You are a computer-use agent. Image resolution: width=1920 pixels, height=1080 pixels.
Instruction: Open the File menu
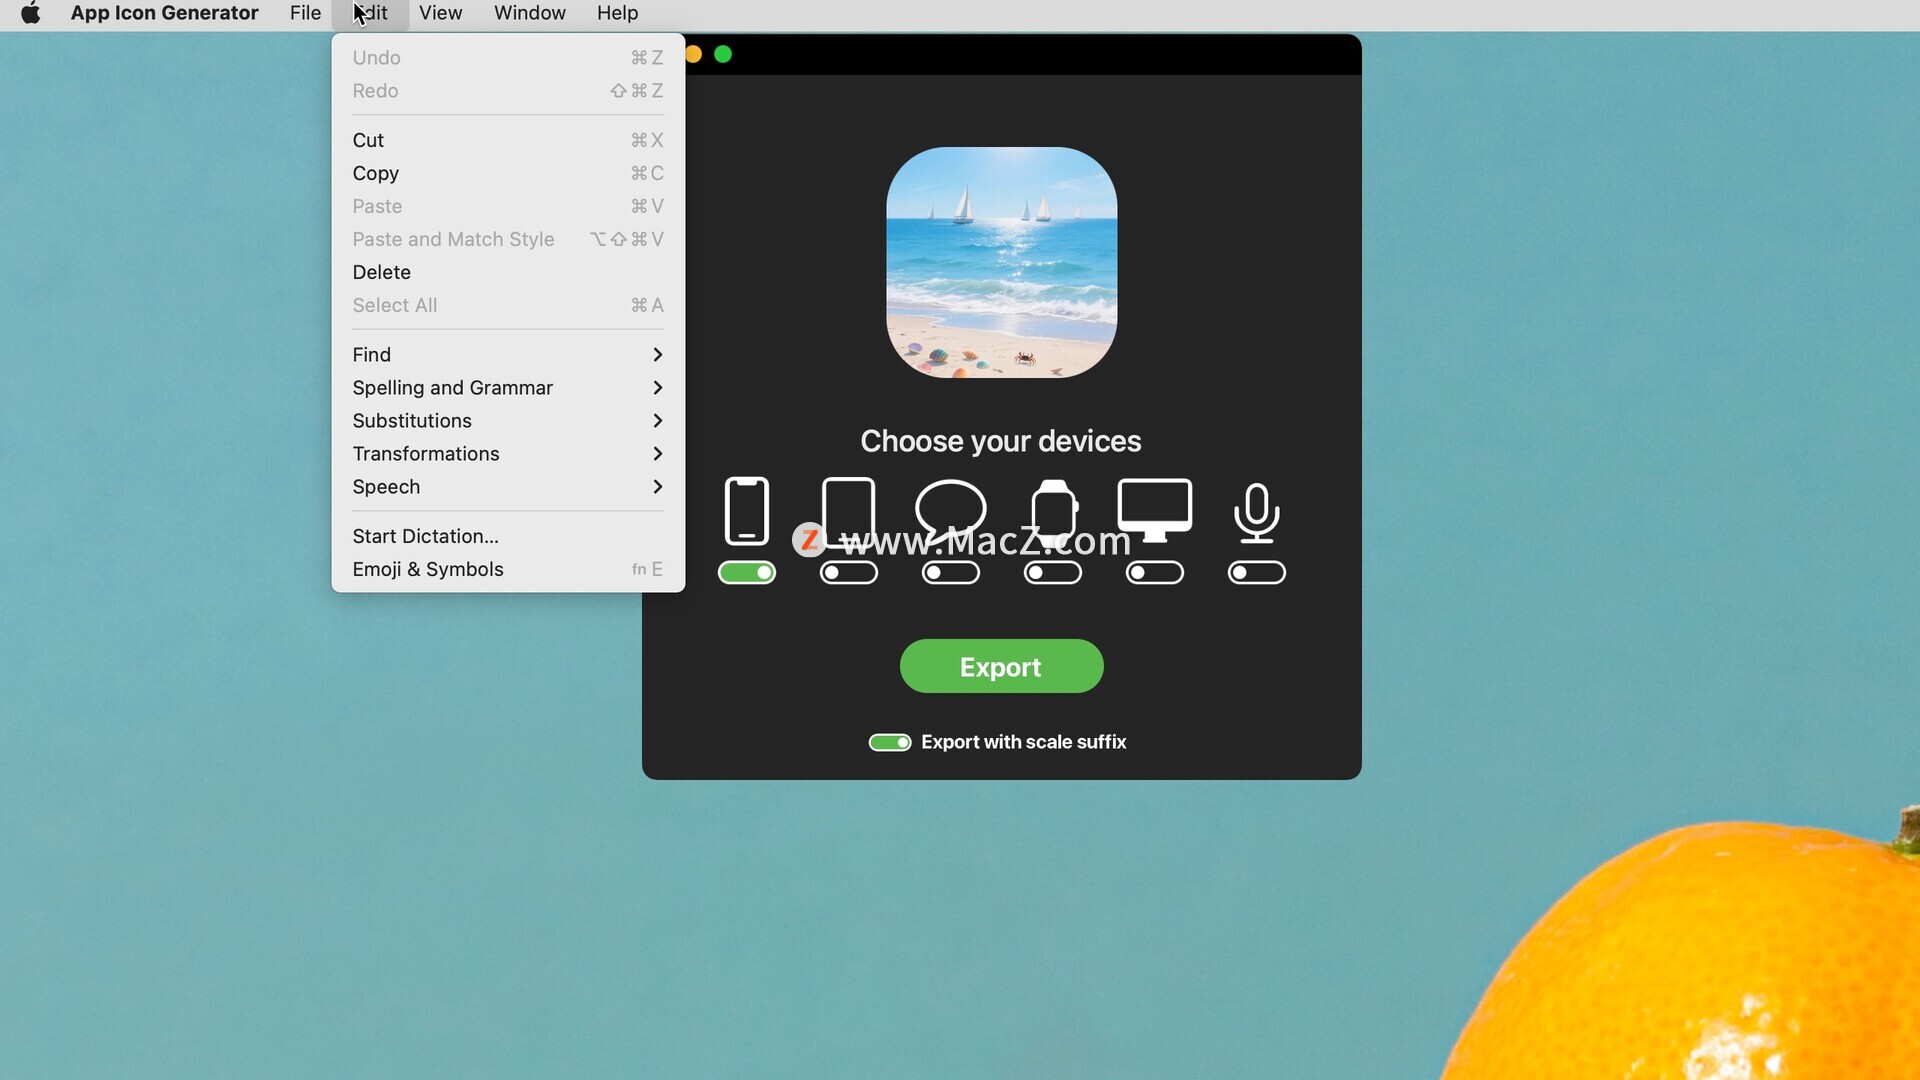pos(305,13)
